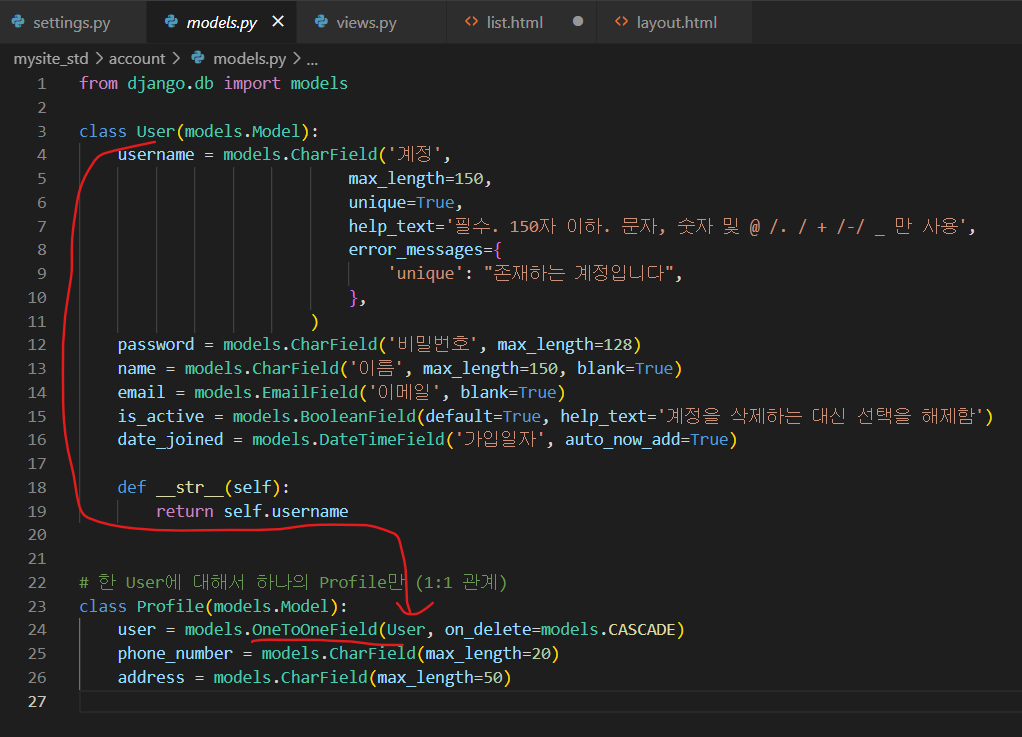Click 'on_delete=models.CASCADE' on line 24
1022x737 pixels.
[x=560, y=629]
